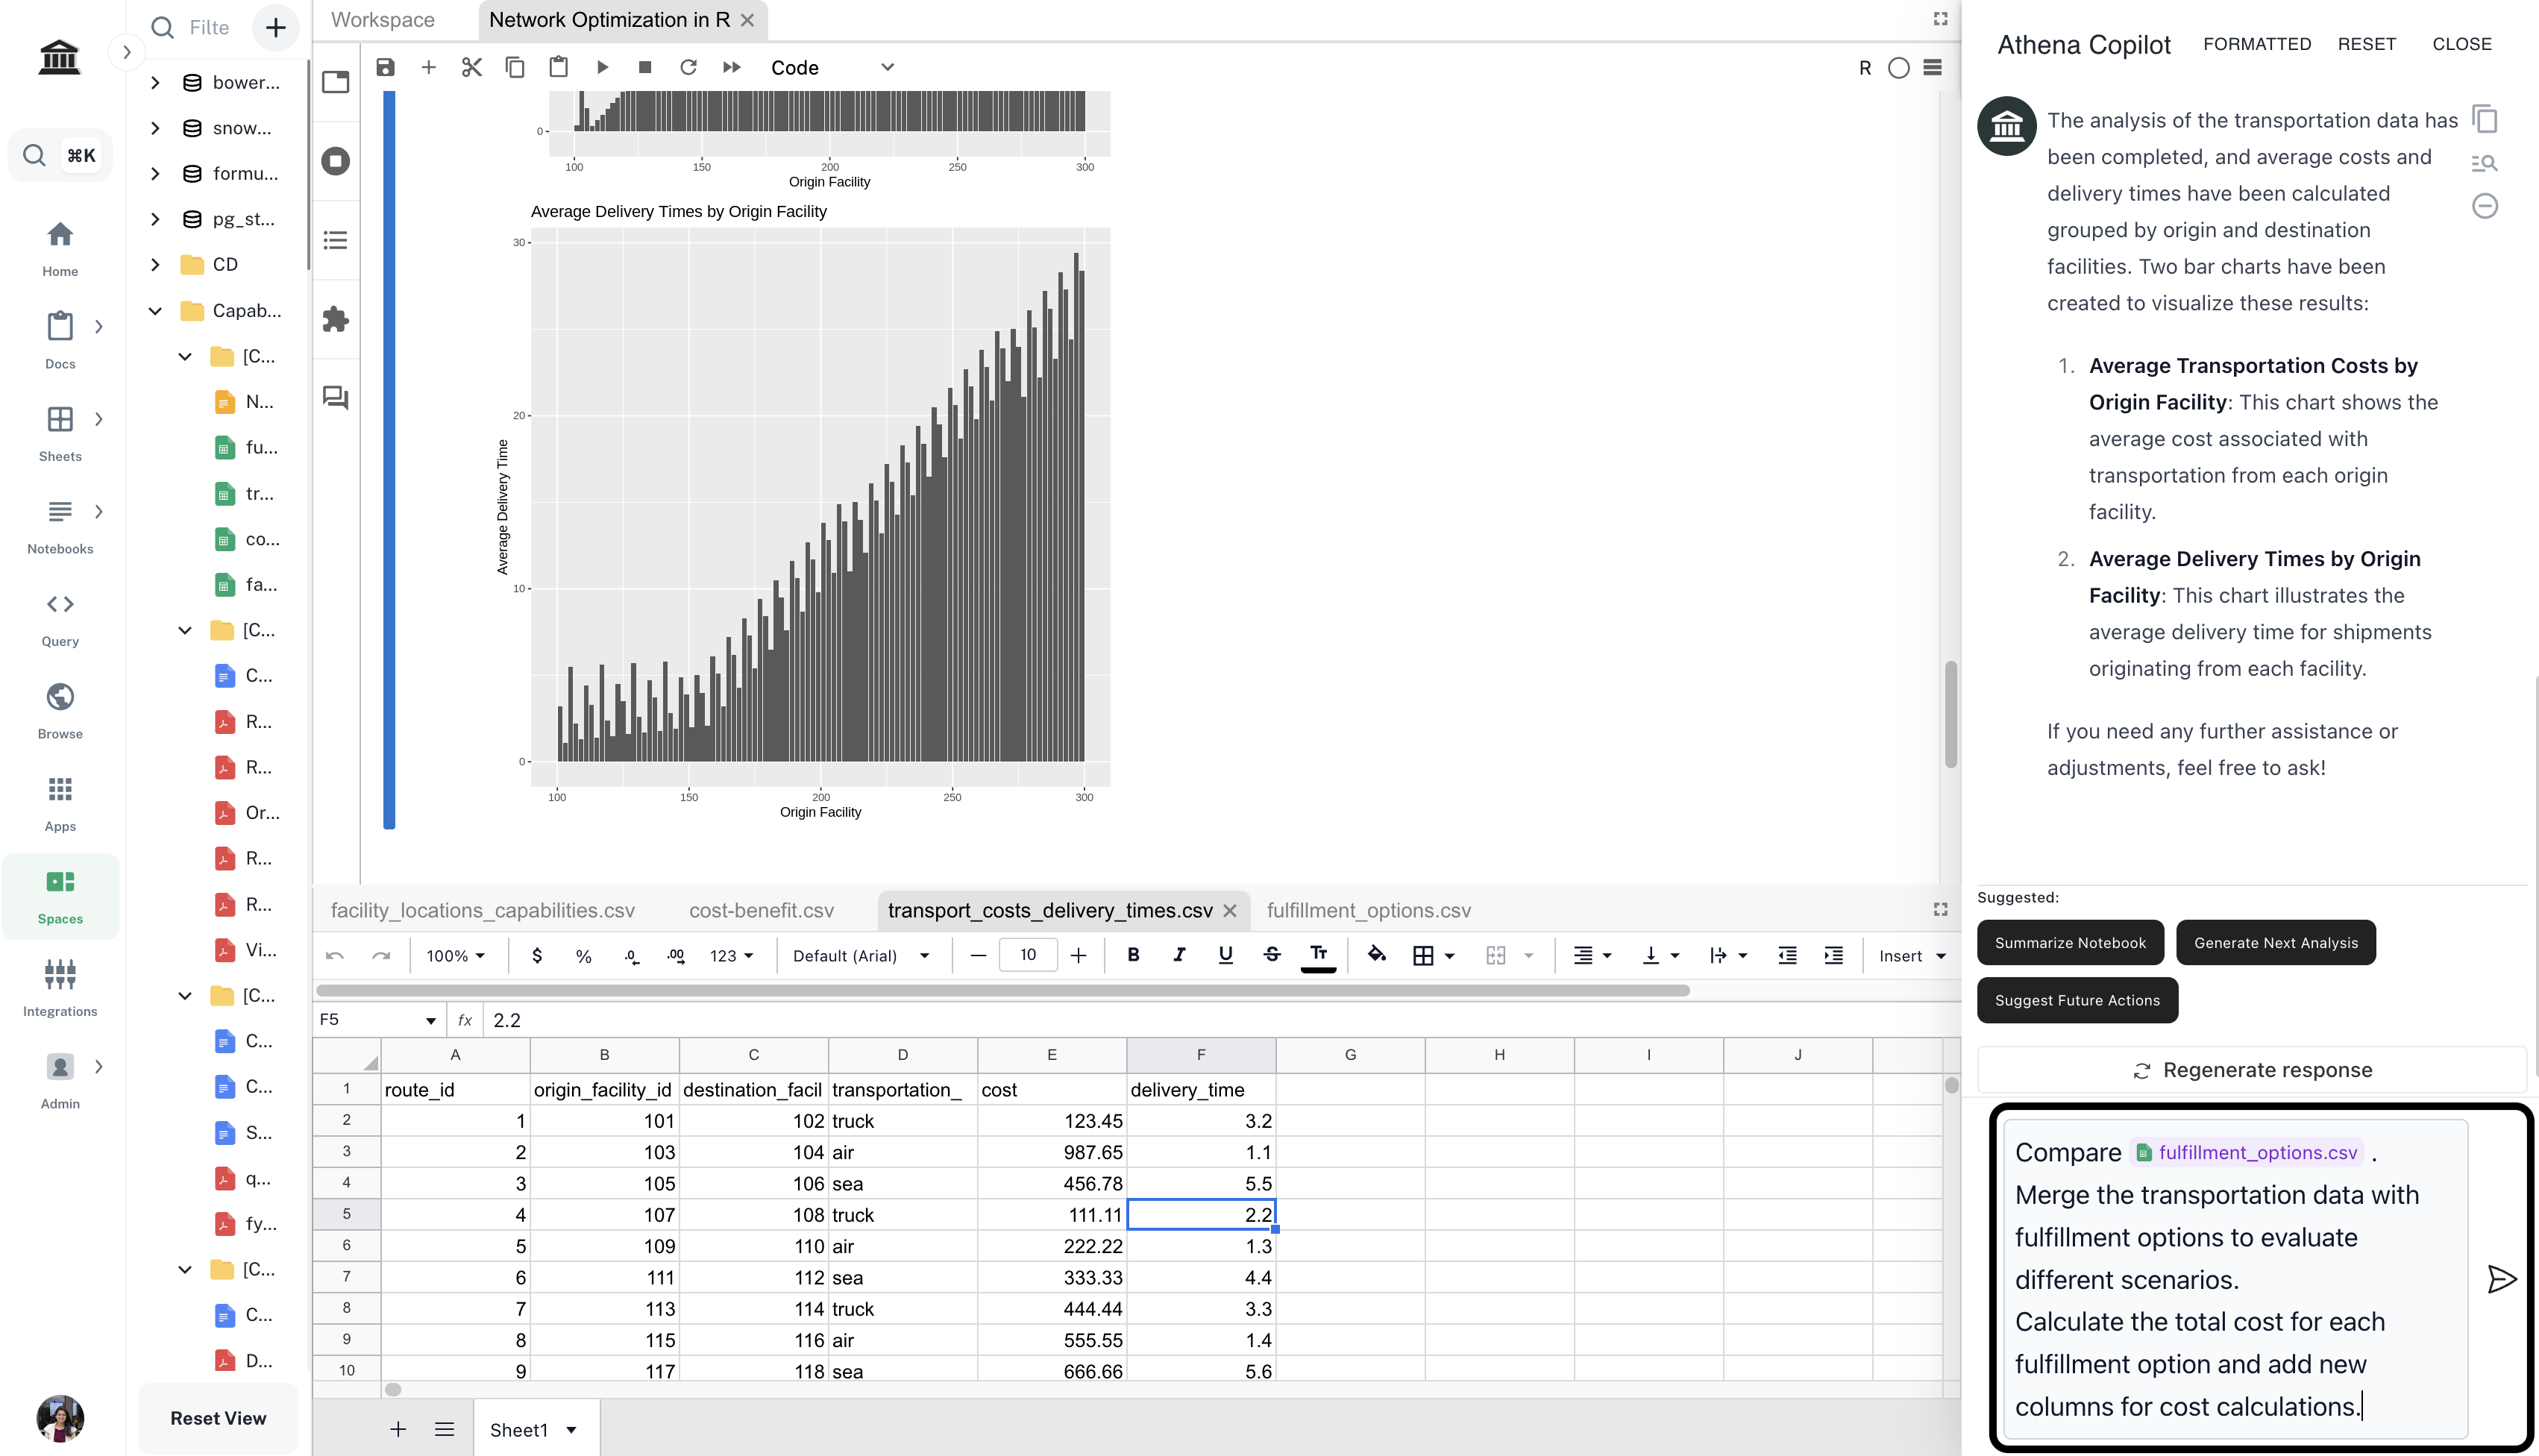
Task: Click the save notebook icon
Action: [385, 67]
